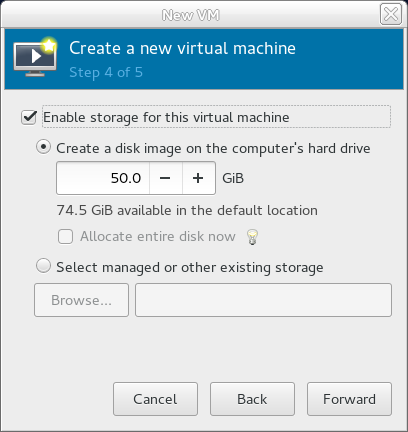Close the New VM dialog
Image resolution: width=408 pixels, height=432 pixels.
391,14
